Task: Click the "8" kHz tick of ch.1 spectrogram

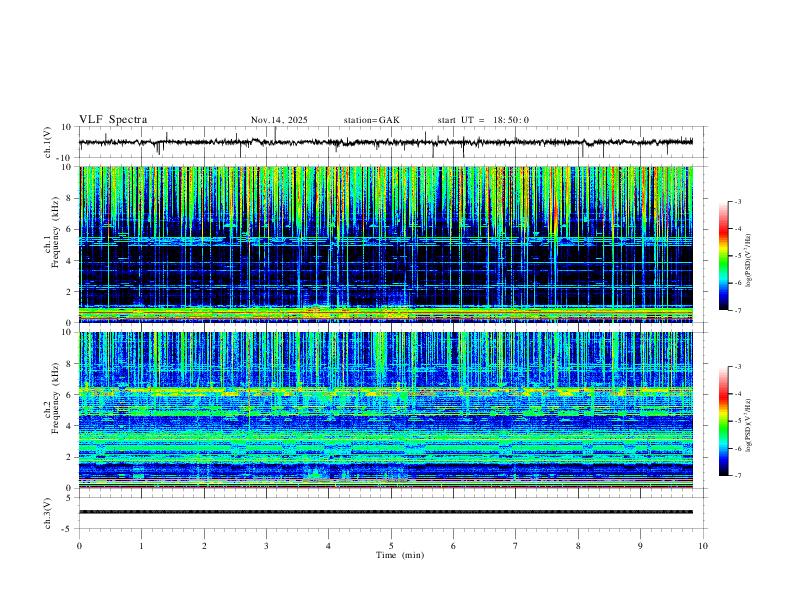Action: coord(70,198)
